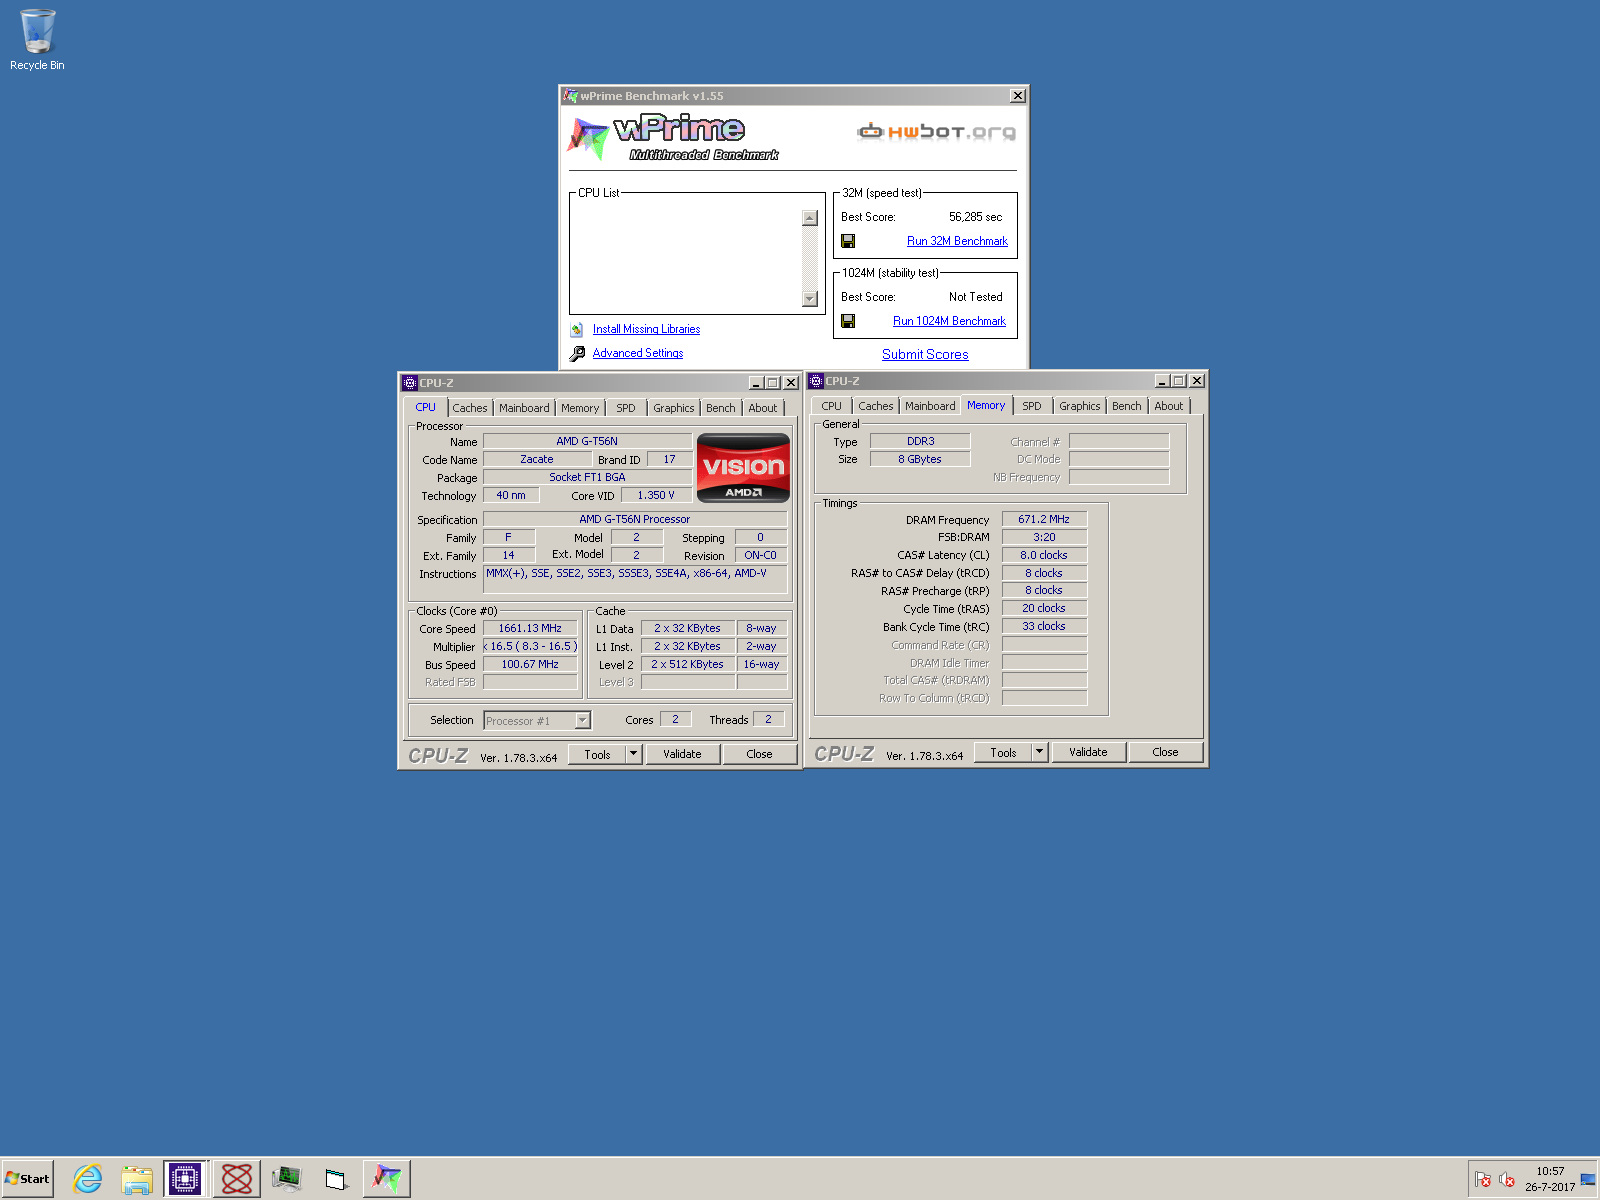Click Tools button in left CPU-Z
The height and width of the screenshot is (1200, 1600).
click(x=597, y=754)
